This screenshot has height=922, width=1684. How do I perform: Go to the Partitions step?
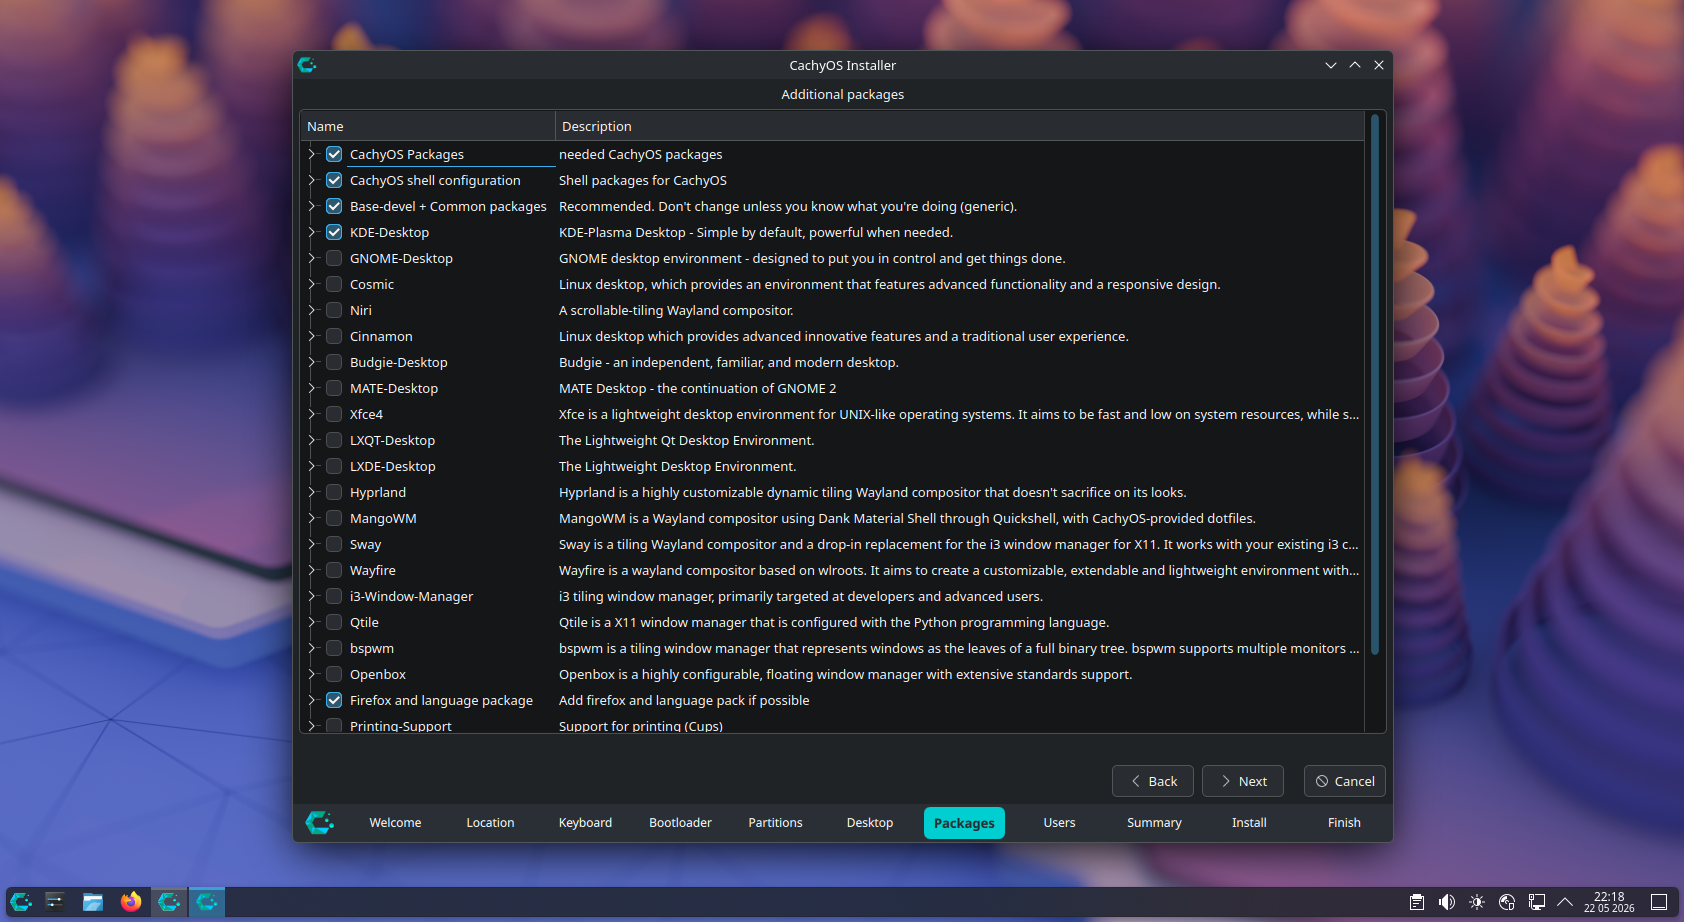775,823
